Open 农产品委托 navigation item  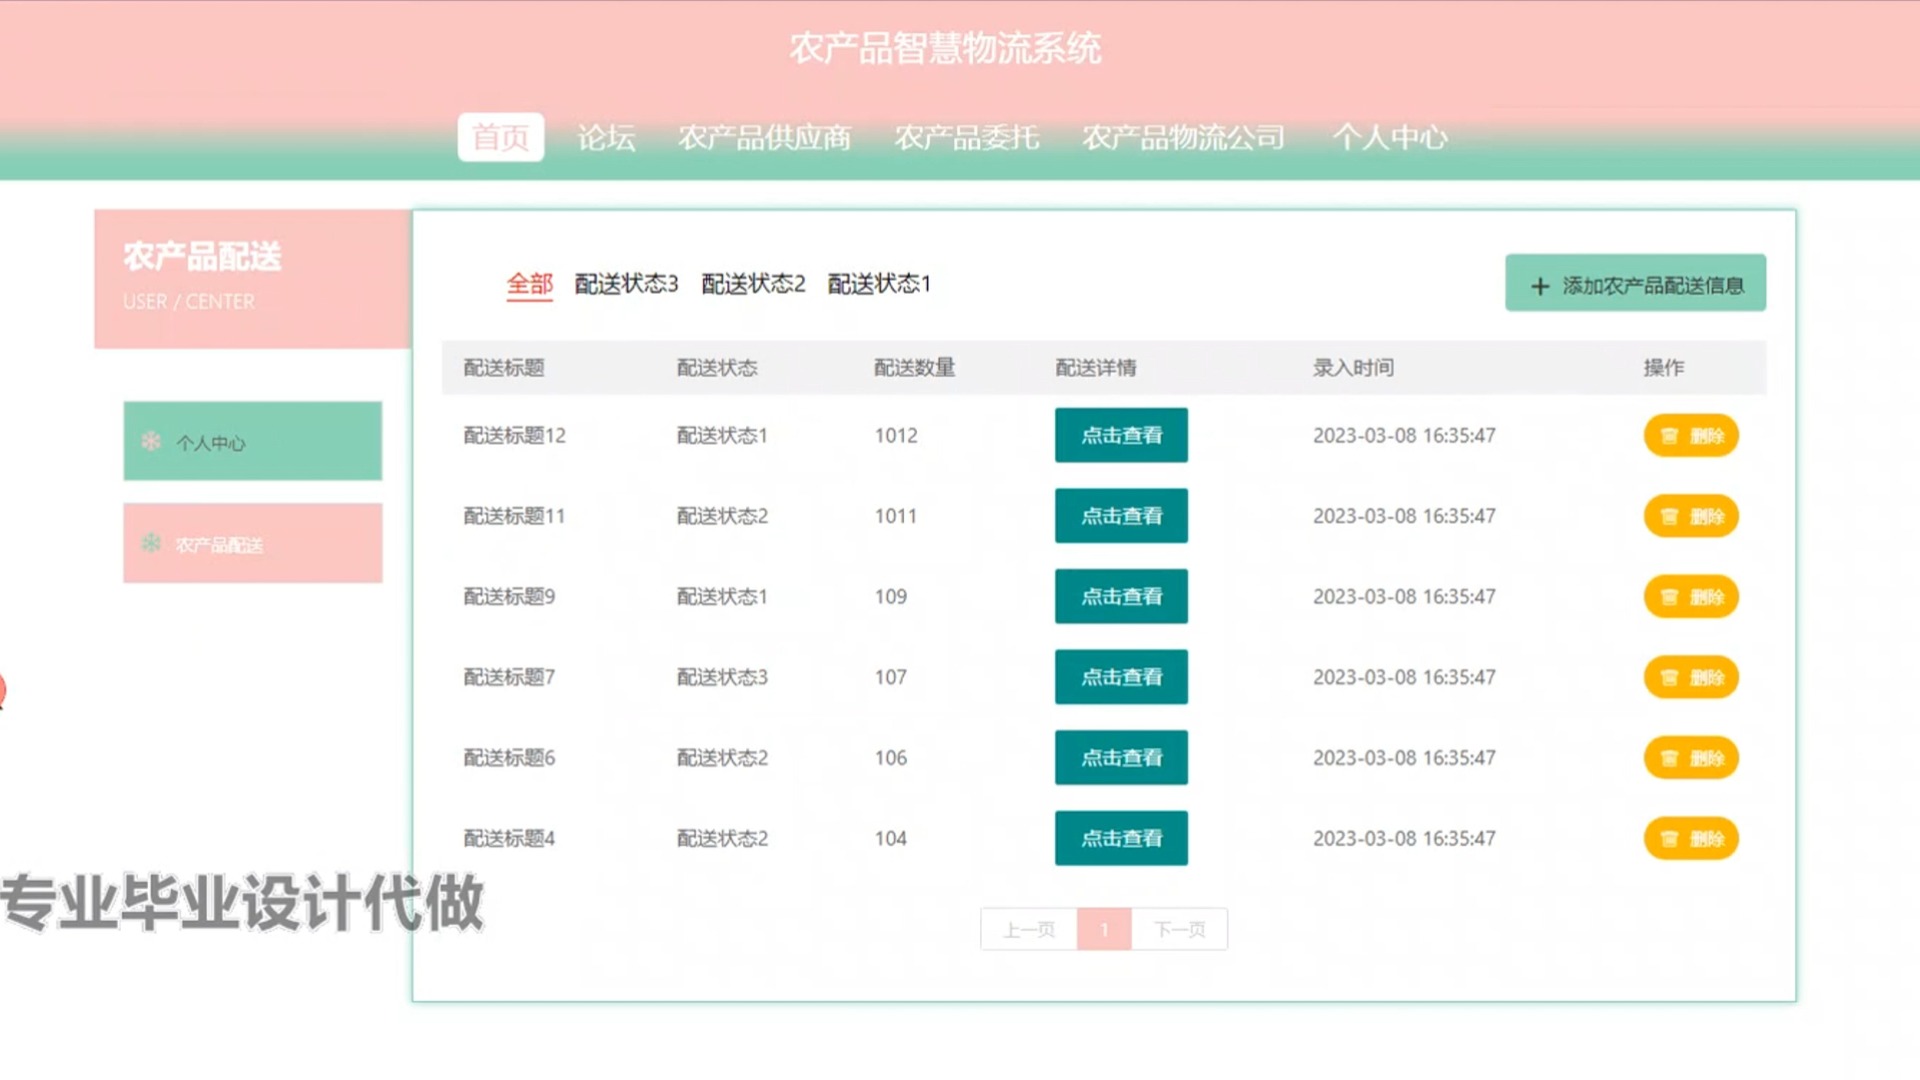(967, 137)
